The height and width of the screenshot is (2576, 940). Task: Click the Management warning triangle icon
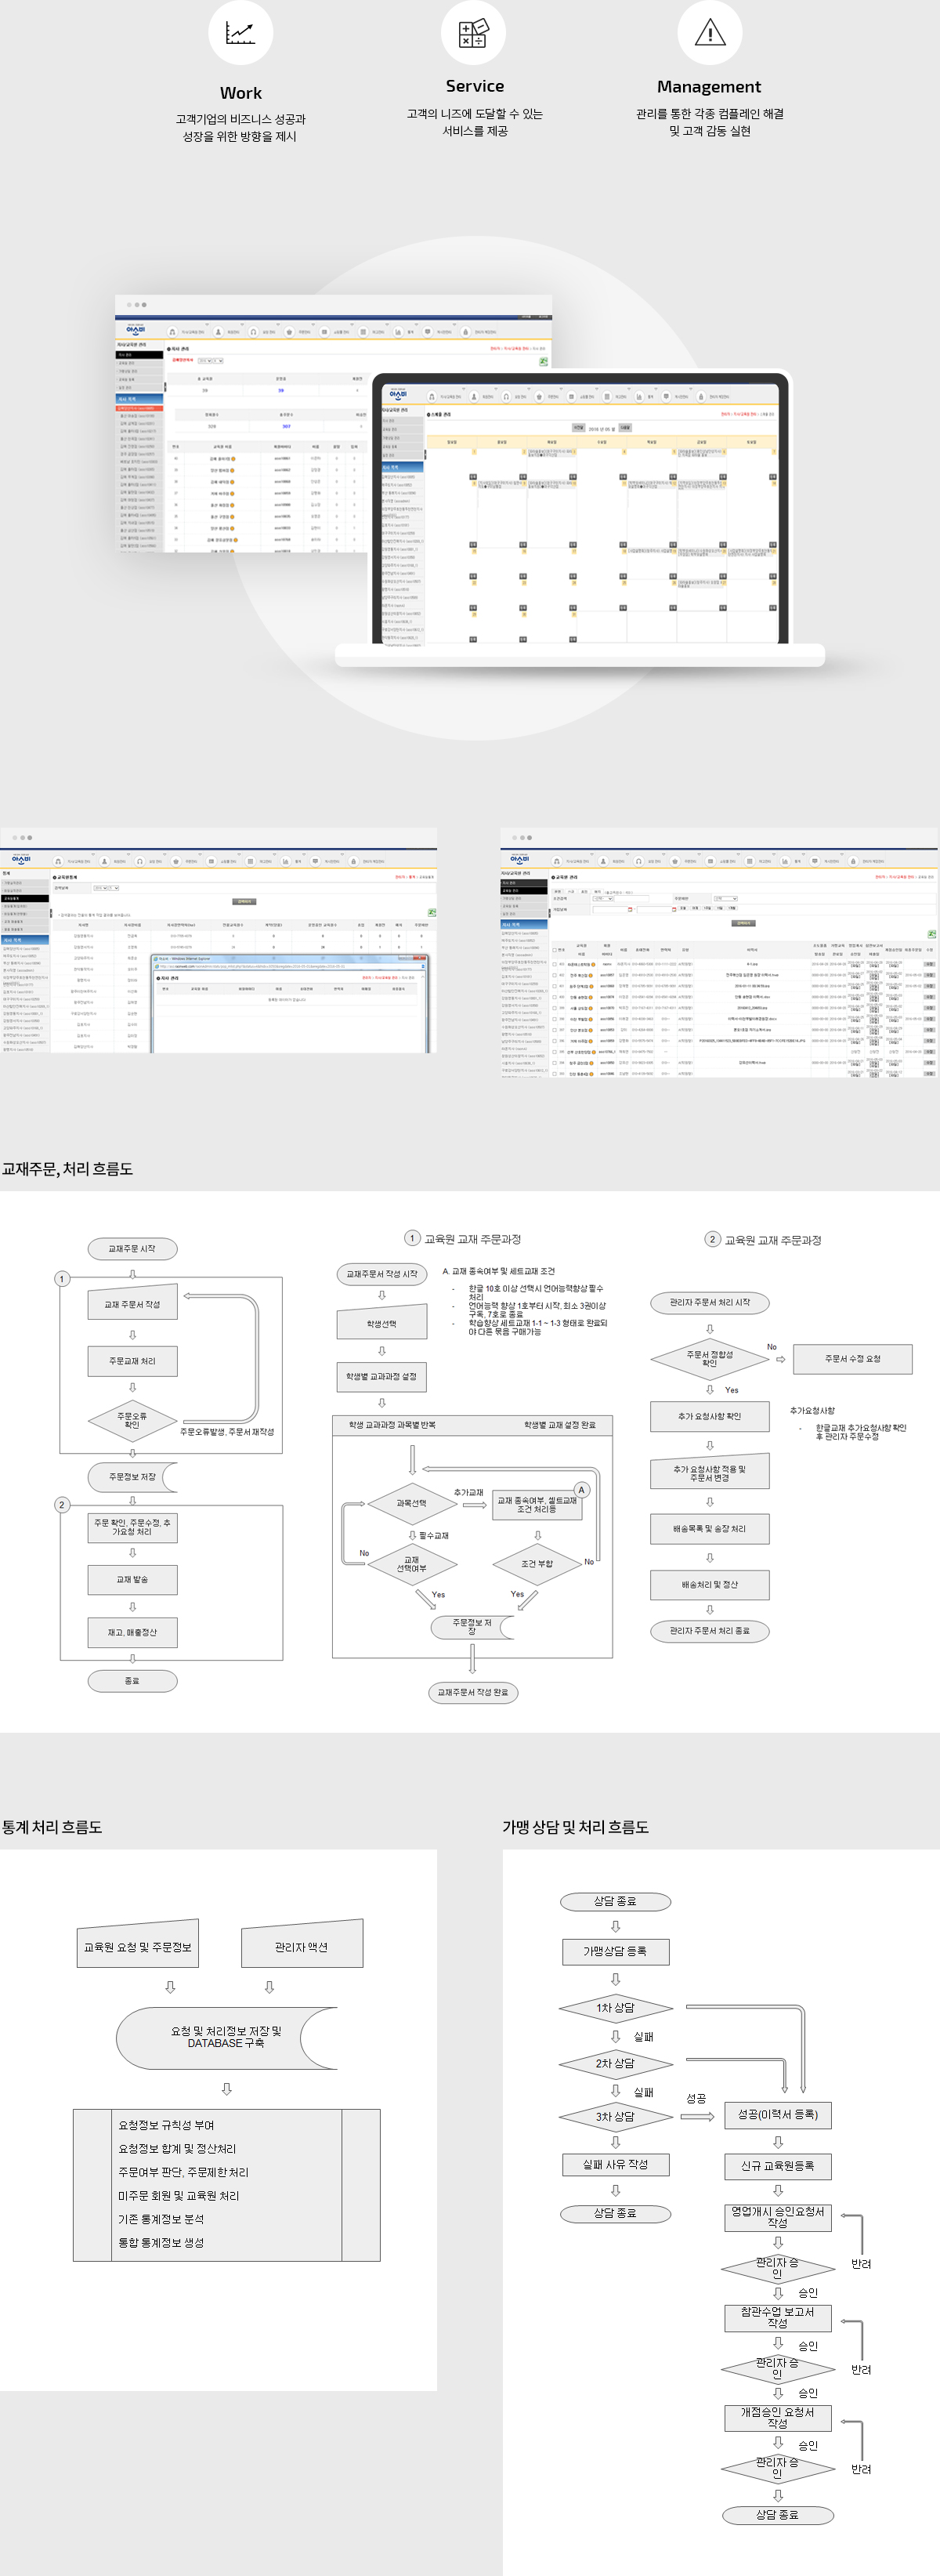coord(709,33)
